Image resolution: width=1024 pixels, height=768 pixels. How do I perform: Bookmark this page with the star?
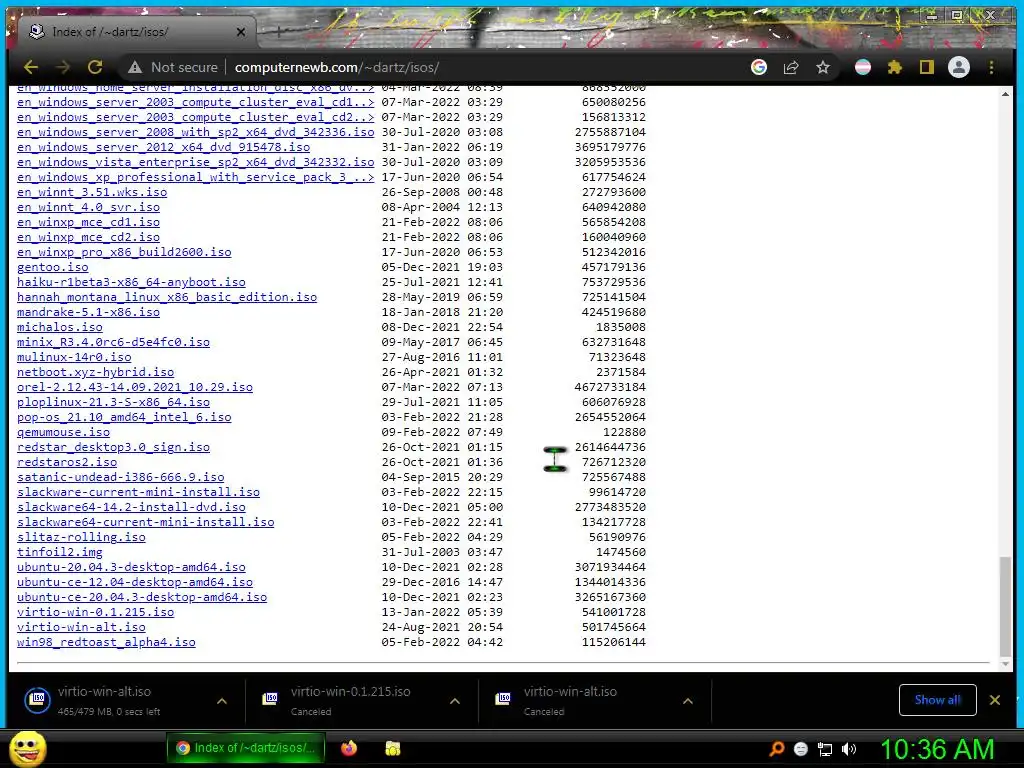coord(823,67)
